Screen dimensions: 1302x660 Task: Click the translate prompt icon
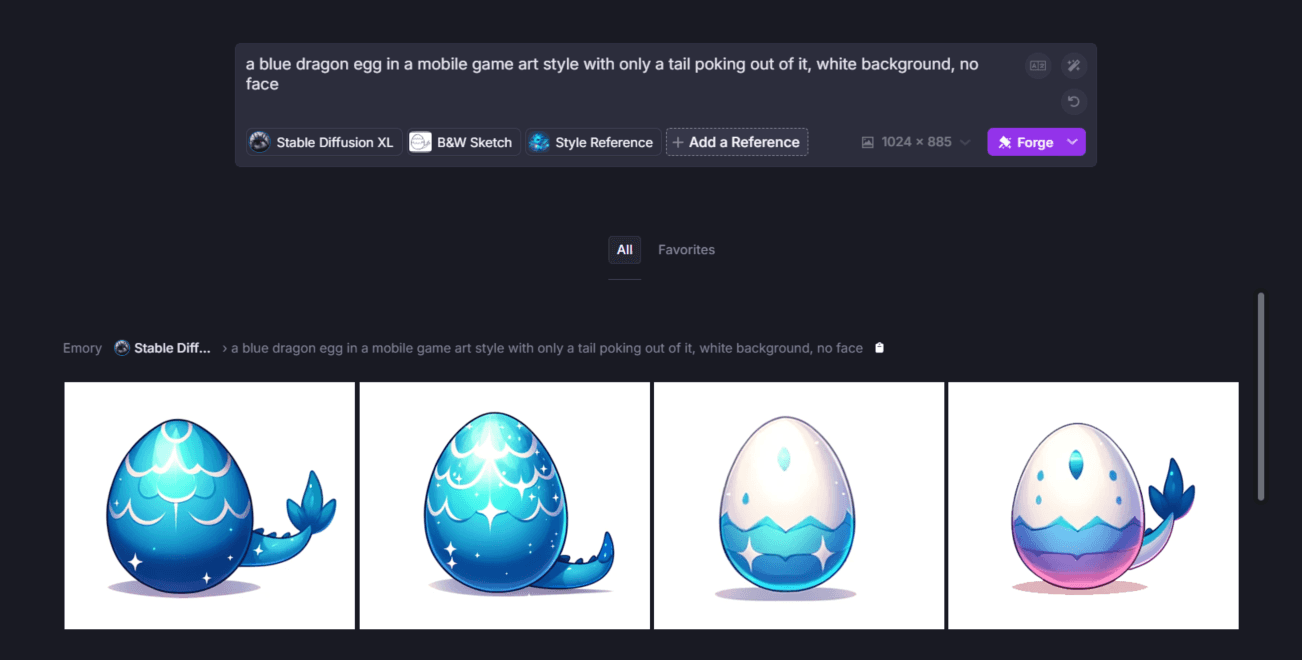click(1038, 66)
